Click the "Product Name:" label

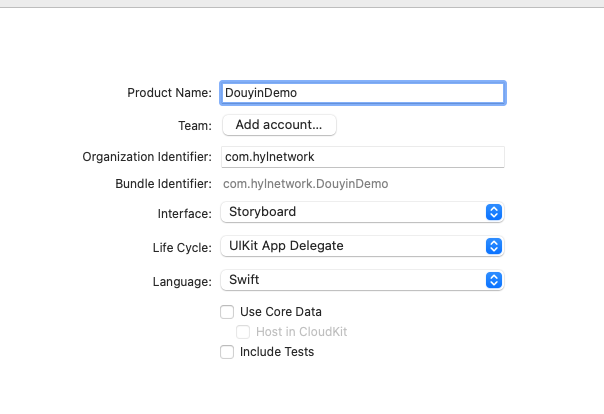[169, 93]
